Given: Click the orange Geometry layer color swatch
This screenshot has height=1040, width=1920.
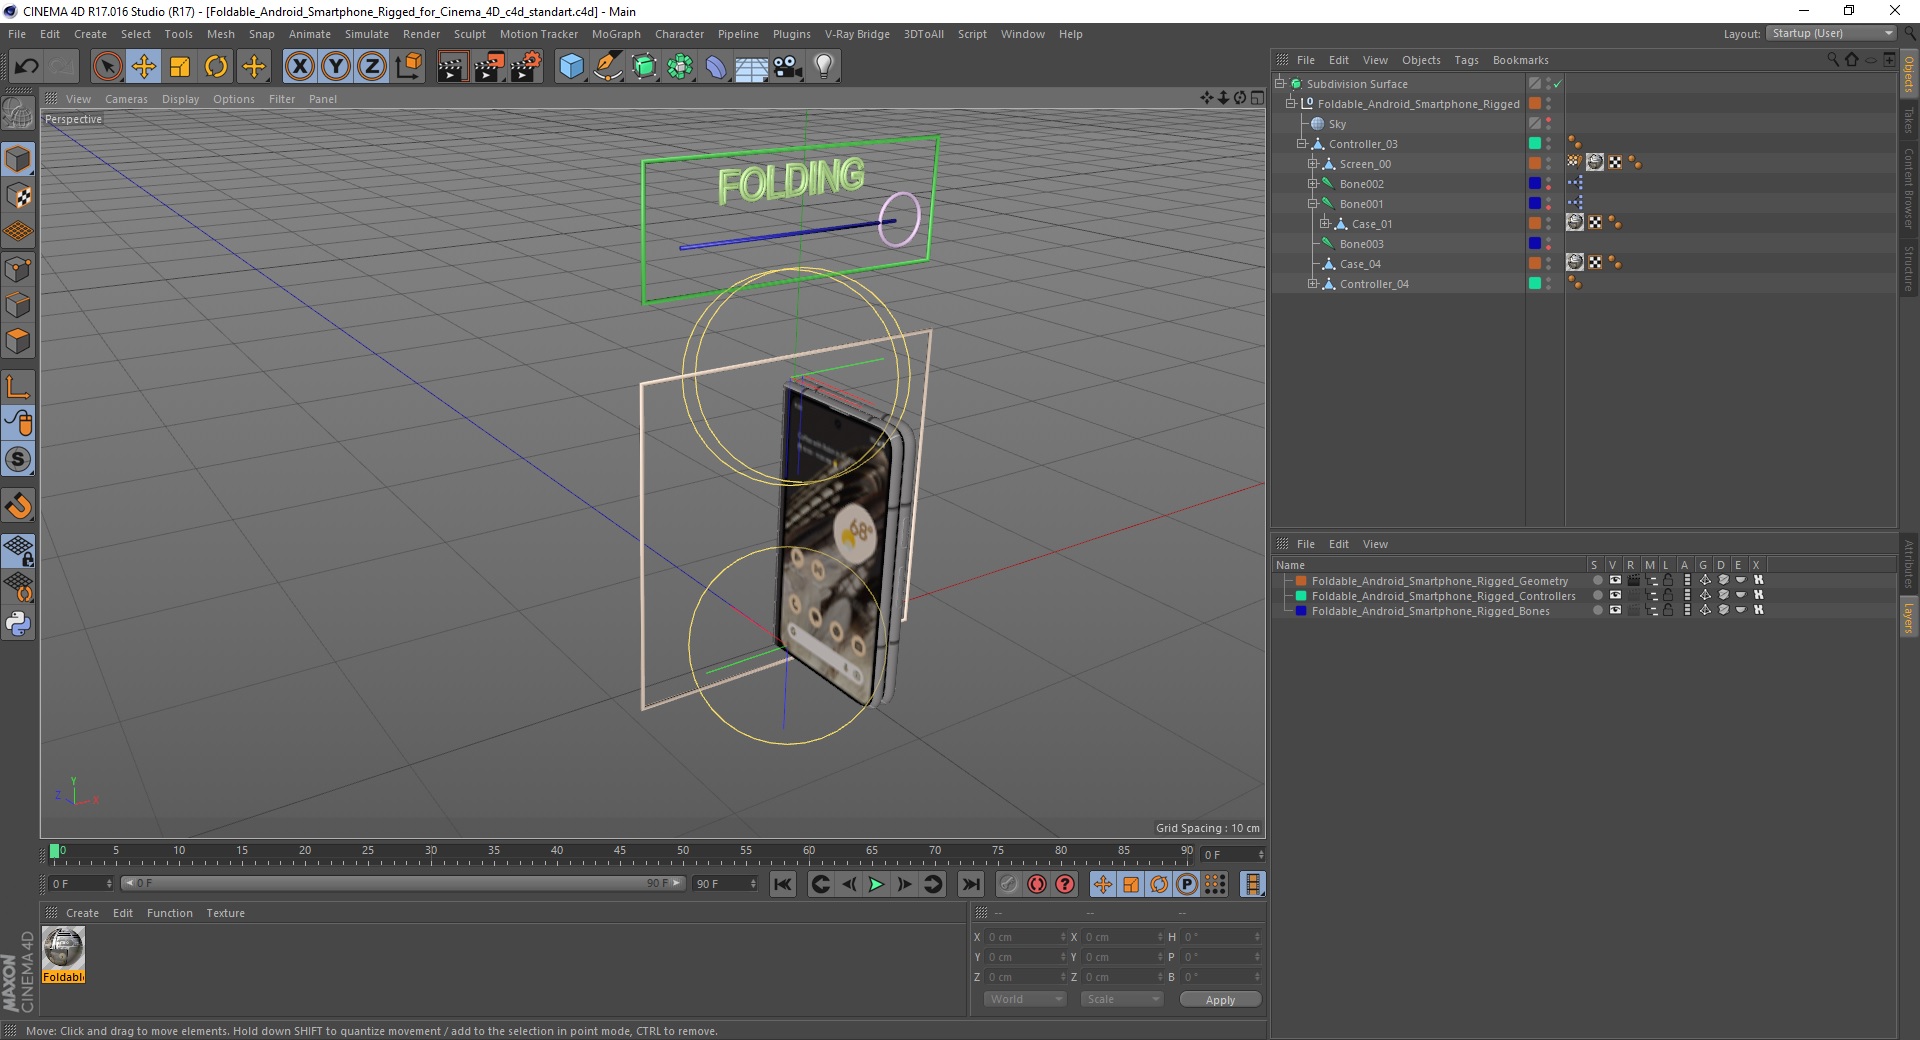Looking at the screenshot, I should point(1301,580).
